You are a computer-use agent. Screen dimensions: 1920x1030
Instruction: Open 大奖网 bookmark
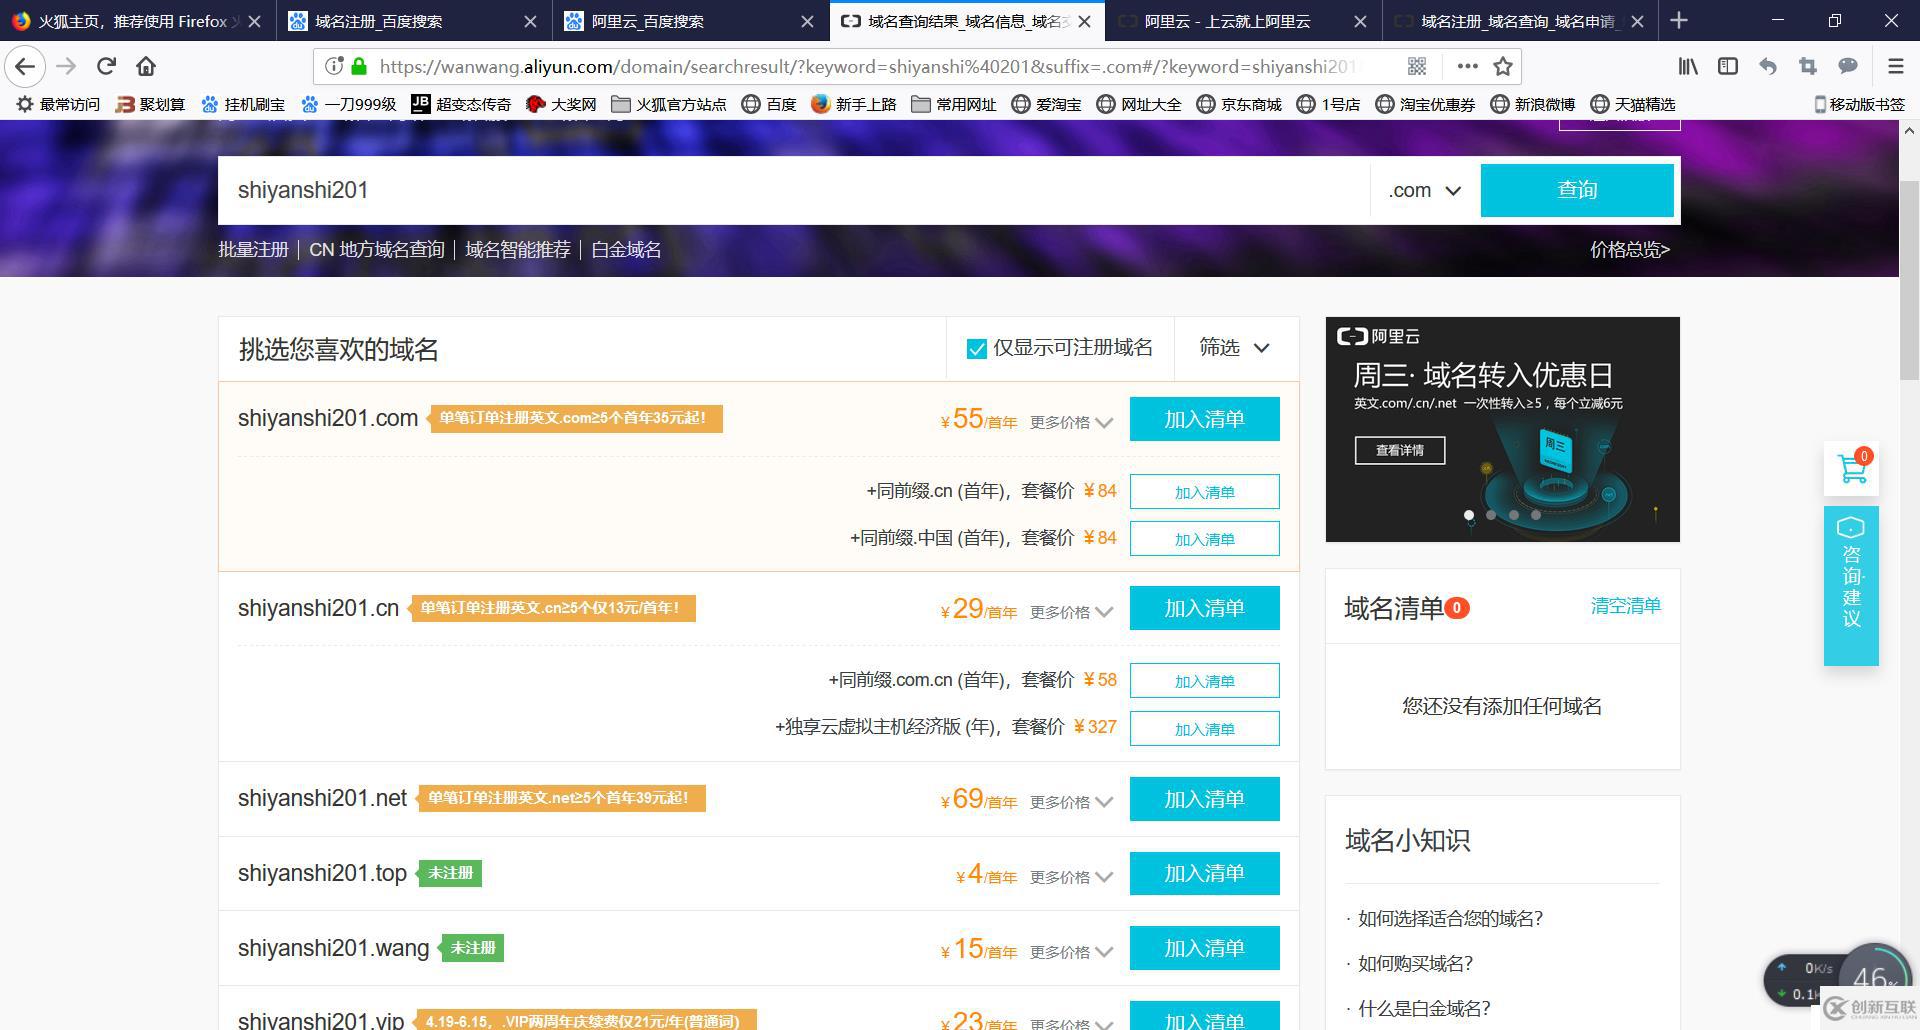[561, 104]
